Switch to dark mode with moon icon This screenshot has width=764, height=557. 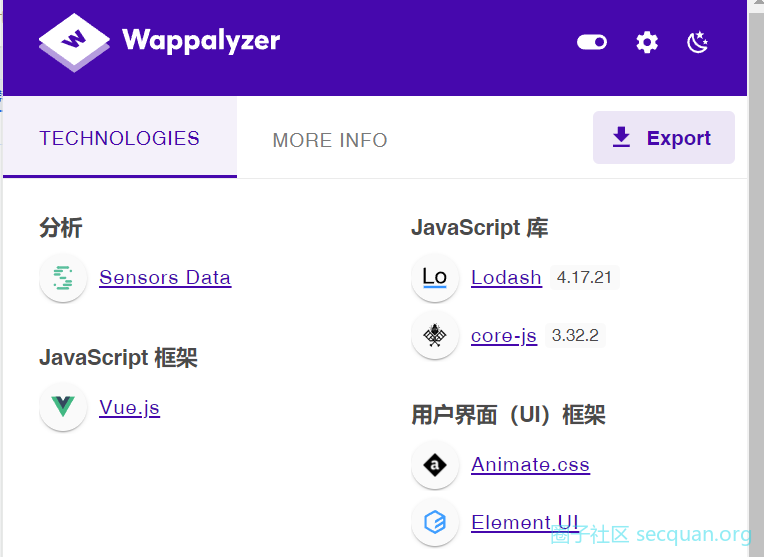697,42
